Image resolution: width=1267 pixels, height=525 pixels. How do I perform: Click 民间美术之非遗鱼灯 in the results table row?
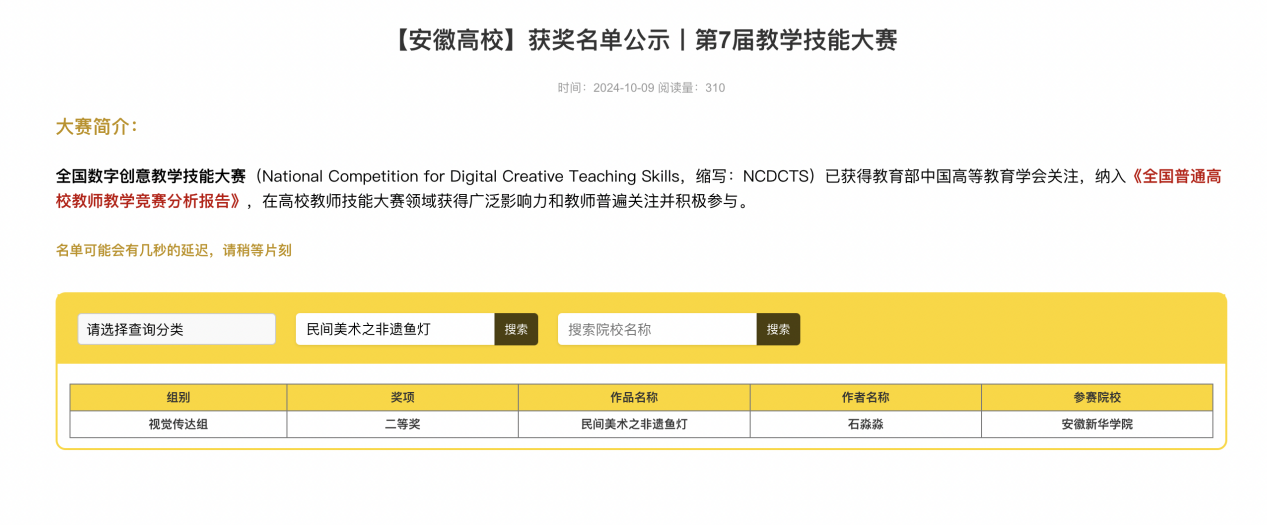pyautogui.click(x=634, y=424)
